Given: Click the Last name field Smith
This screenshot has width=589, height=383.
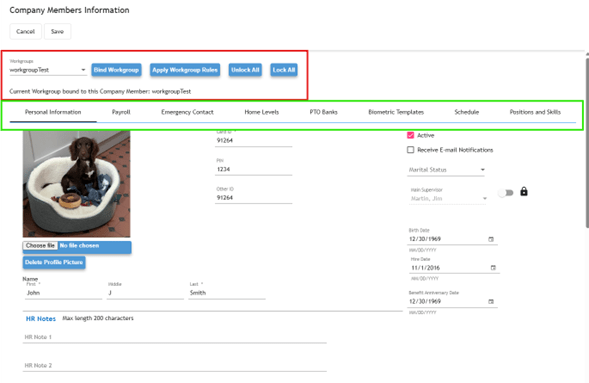Looking at the screenshot, I should click(227, 293).
